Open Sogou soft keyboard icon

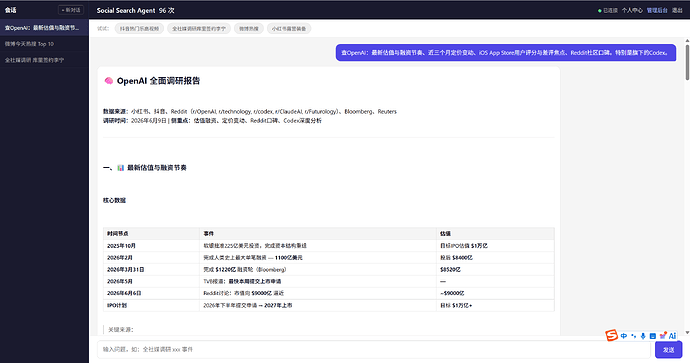coord(653,336)
